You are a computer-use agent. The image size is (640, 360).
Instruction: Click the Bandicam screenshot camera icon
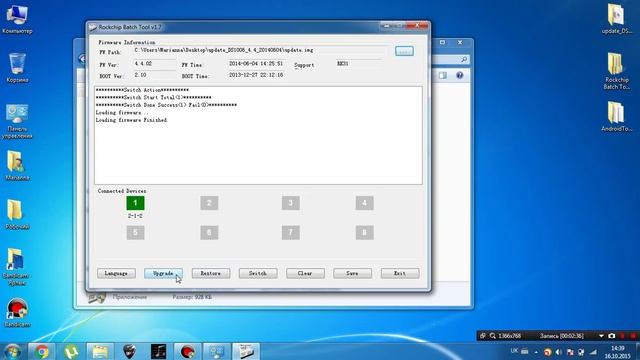(611, 336)
